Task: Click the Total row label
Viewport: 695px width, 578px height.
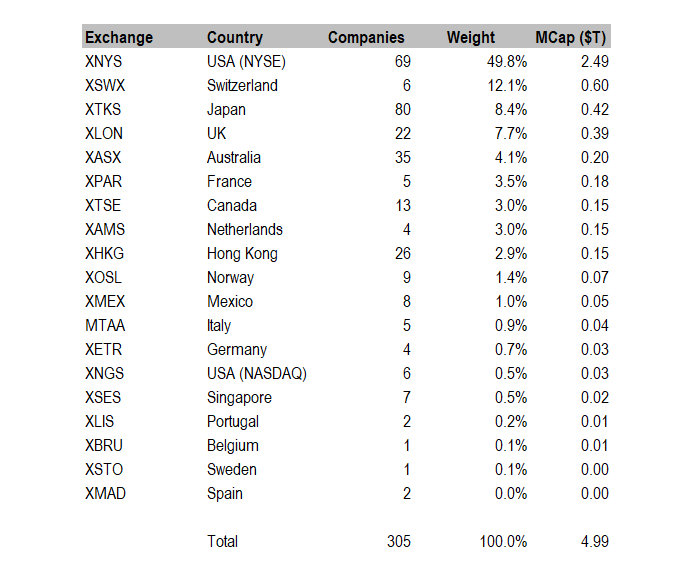Action: tap(222, 542)
